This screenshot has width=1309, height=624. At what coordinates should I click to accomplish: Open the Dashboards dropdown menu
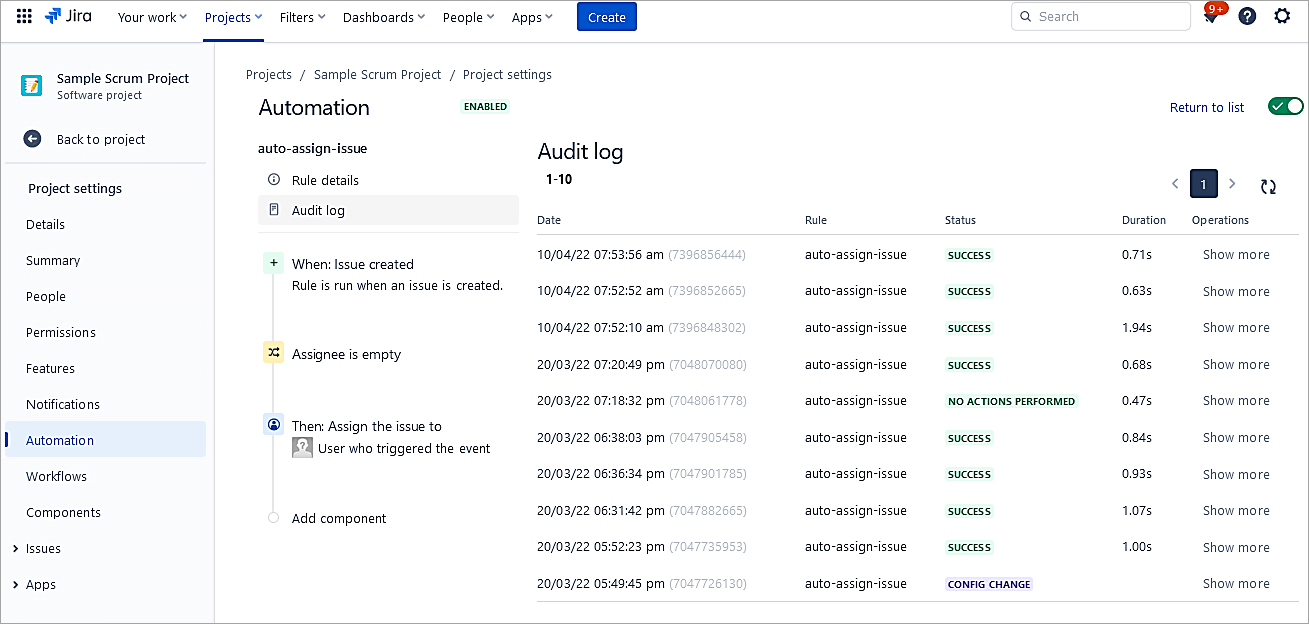point(383,17)
